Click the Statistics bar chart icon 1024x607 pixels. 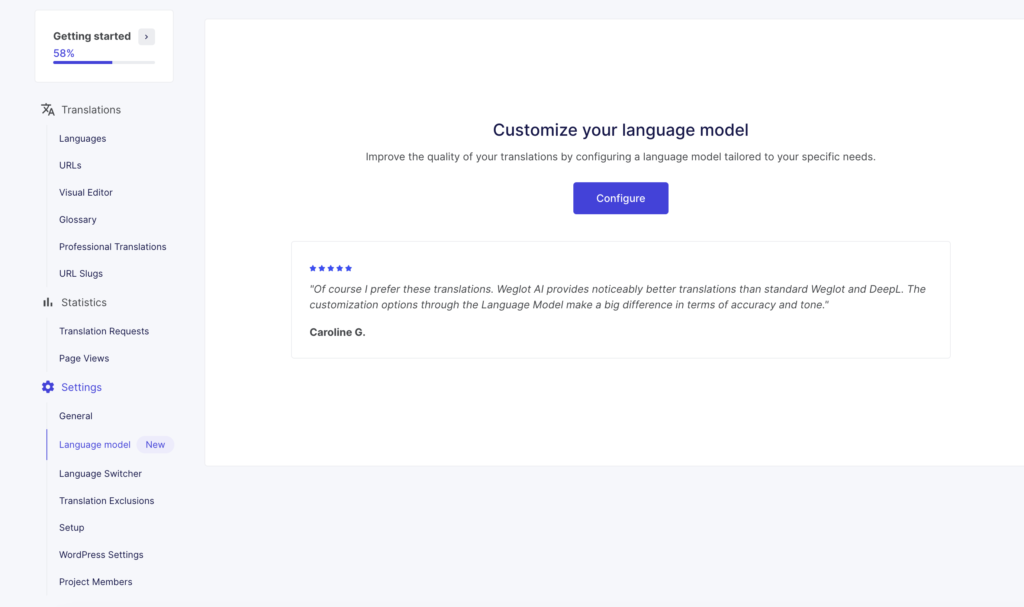48,303
